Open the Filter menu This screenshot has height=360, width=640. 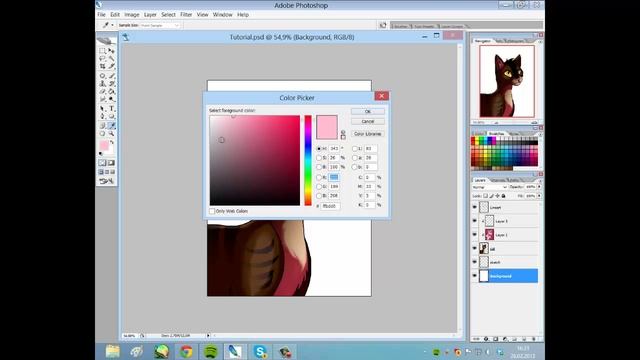[x=186, y=15]
